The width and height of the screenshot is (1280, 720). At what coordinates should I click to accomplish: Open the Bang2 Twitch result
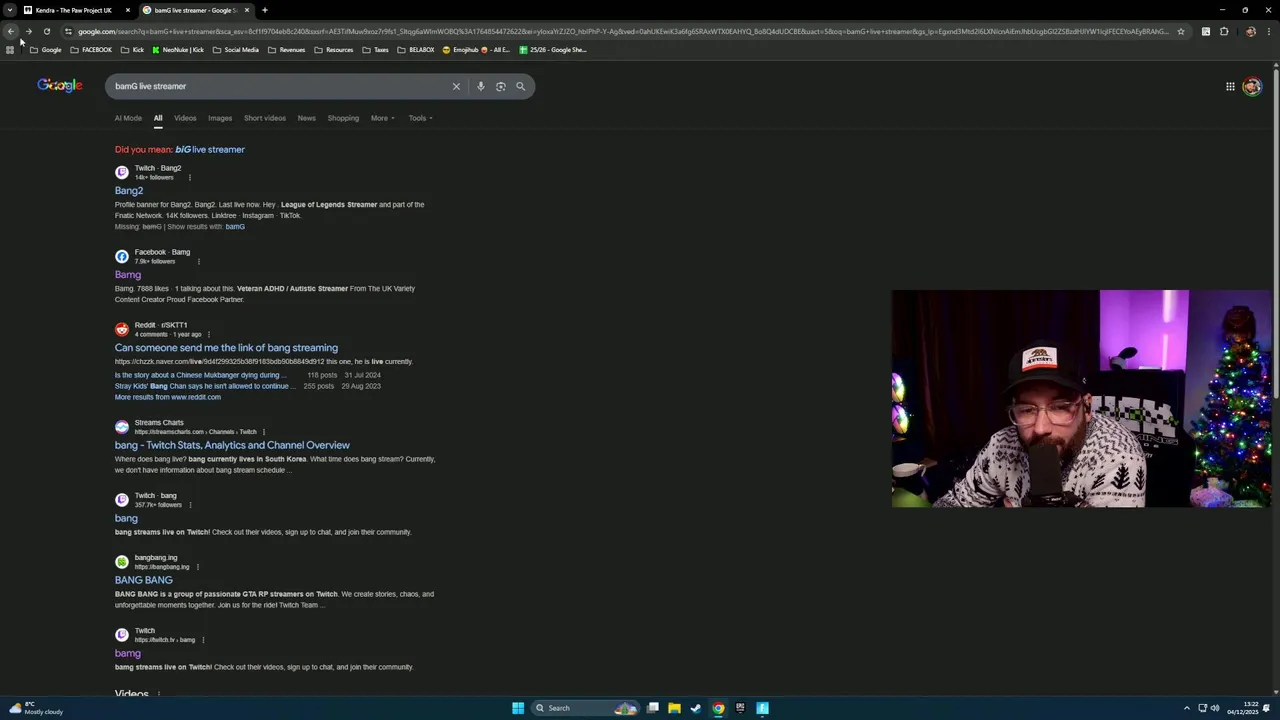point(129,190)
